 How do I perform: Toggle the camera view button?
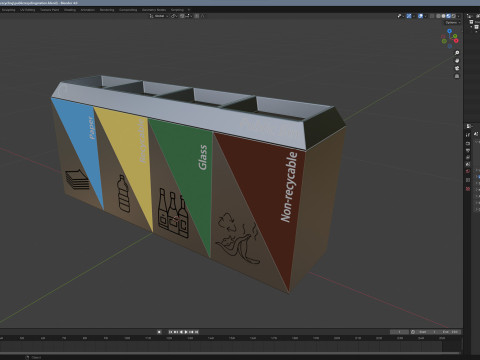tap(457, 68)
